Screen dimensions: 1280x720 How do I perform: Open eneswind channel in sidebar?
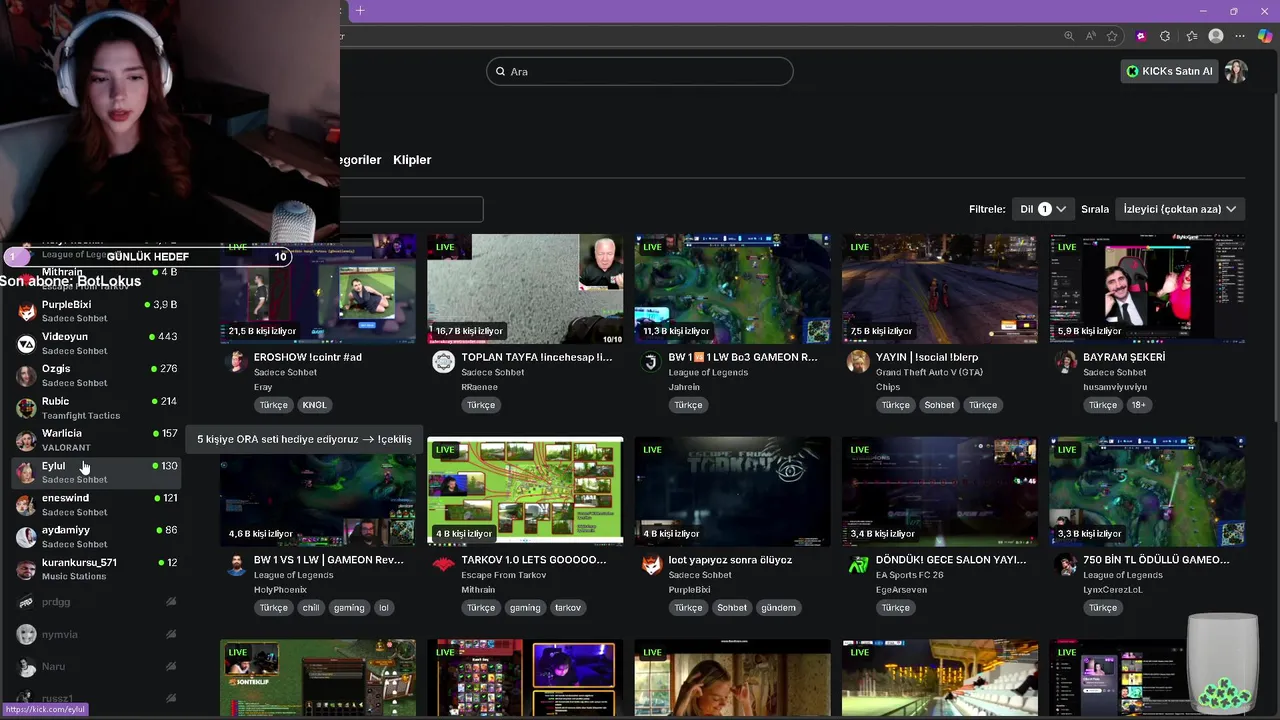97,504
